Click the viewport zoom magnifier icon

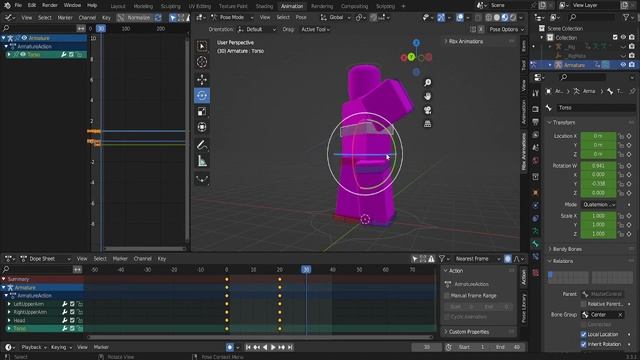point(427,83)
